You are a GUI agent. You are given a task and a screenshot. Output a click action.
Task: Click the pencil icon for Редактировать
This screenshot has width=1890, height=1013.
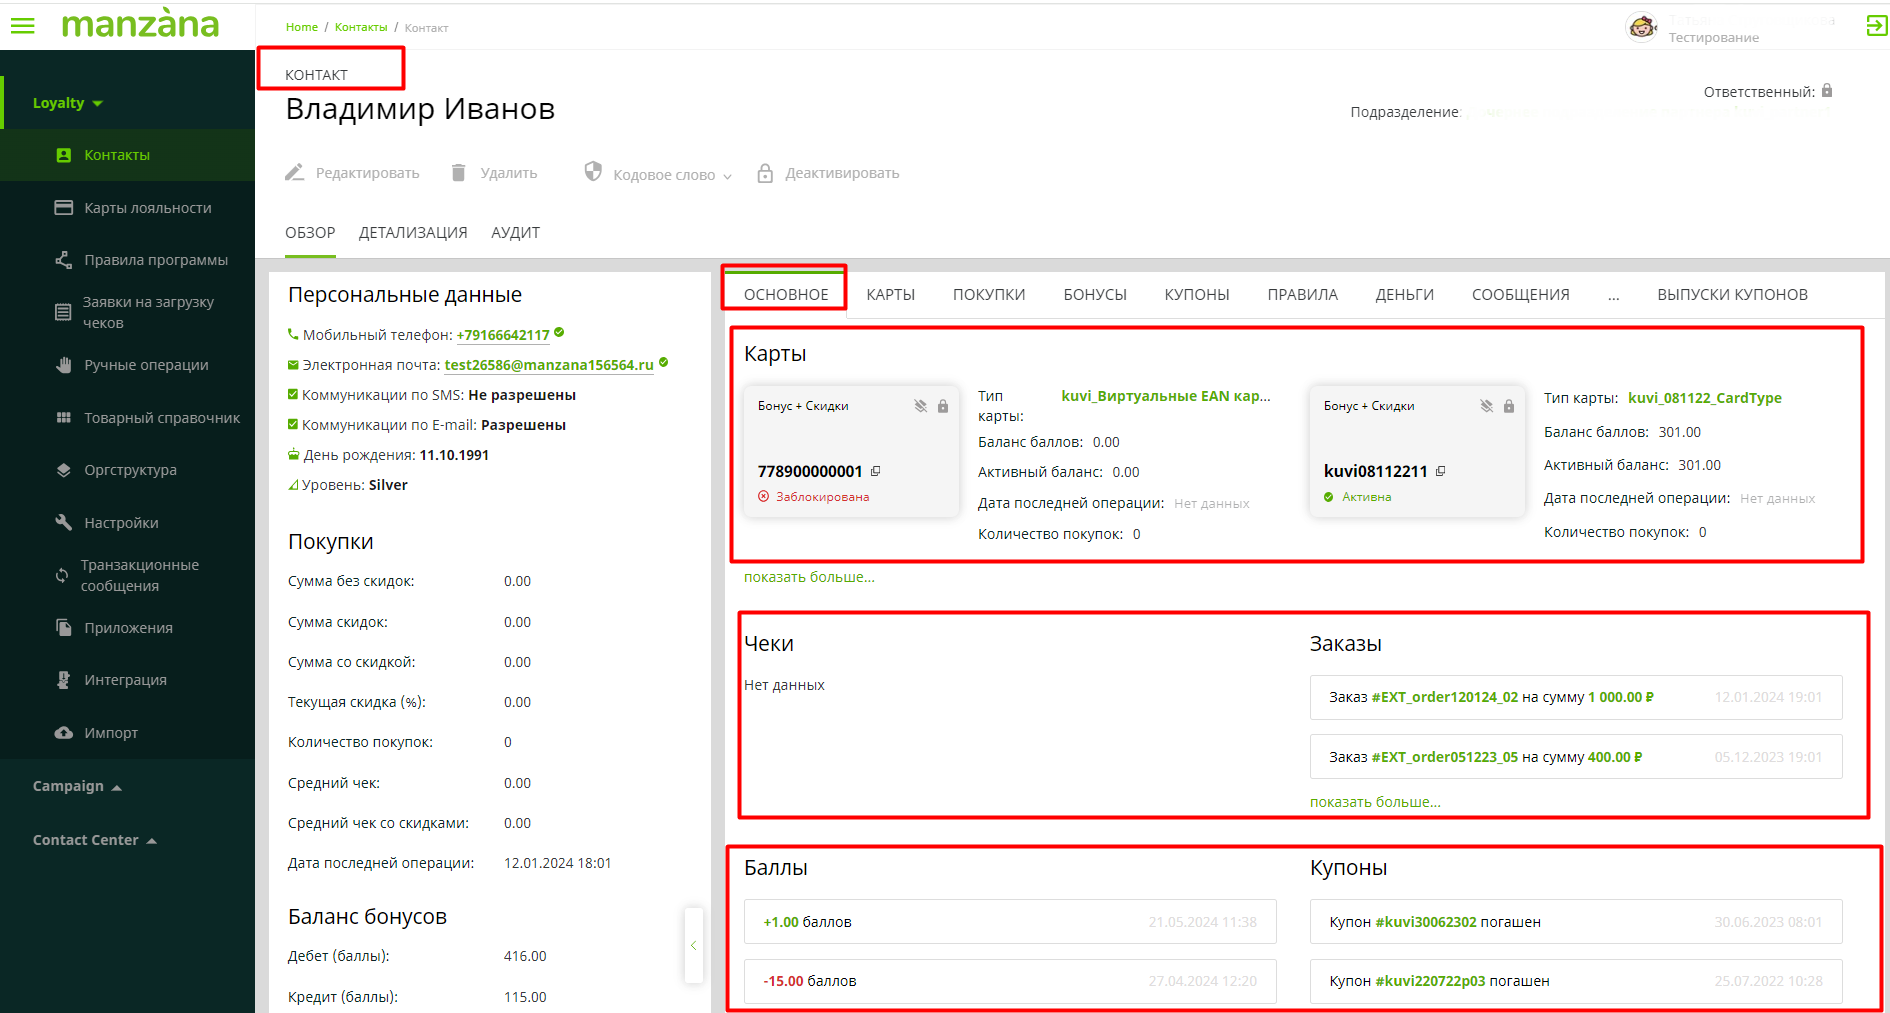(294, 173)
